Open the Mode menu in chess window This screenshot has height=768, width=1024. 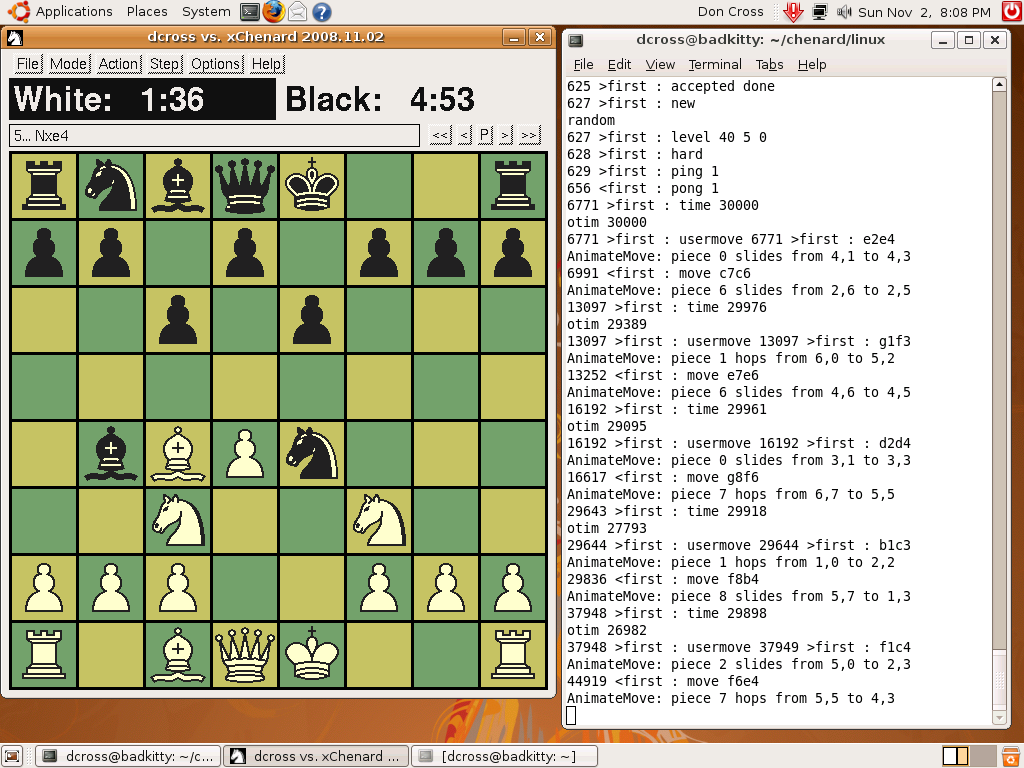[x=69, y=64]
